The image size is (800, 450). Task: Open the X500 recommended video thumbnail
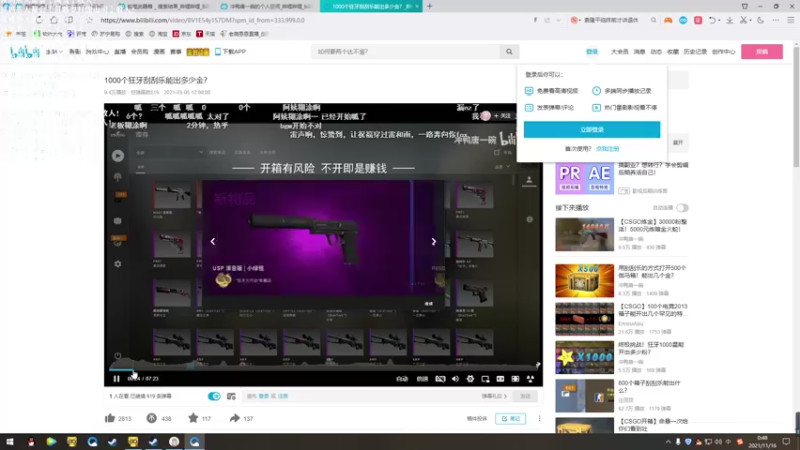coord(585,281)
